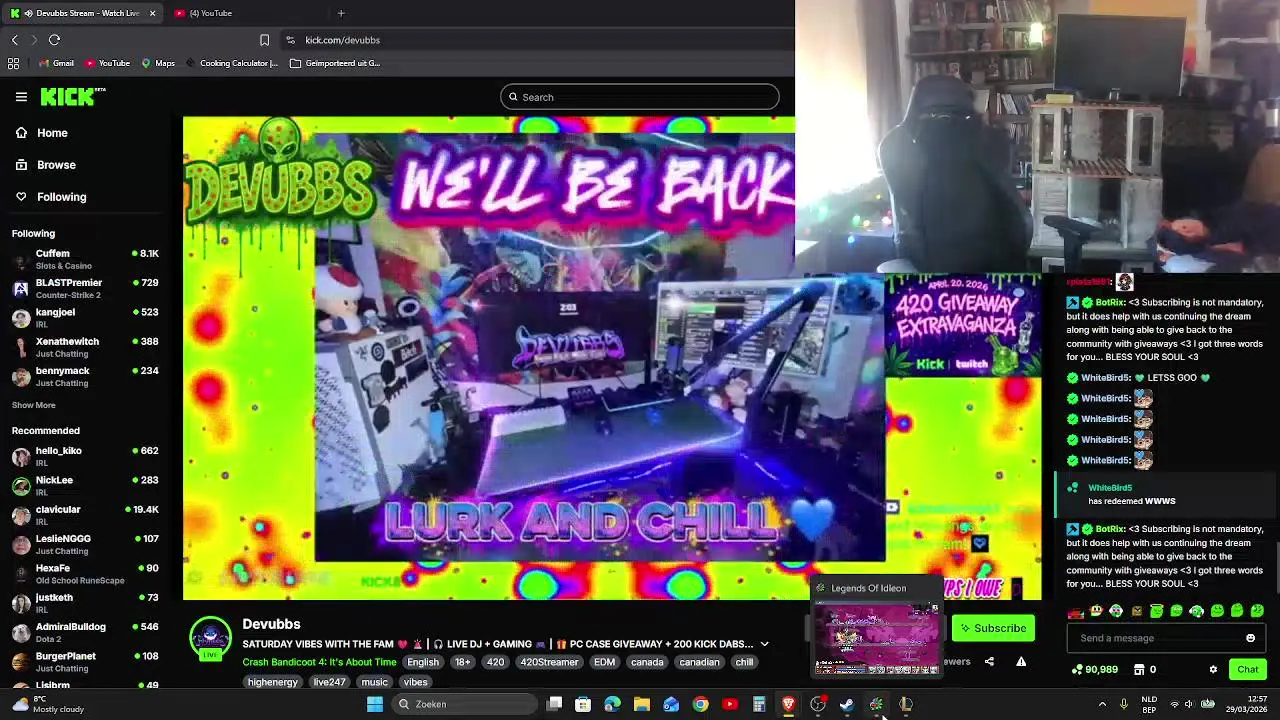Close the Devubbs Stream browser tab
1280x720 pixels.
pyautogui.click(x=152, y=13)
